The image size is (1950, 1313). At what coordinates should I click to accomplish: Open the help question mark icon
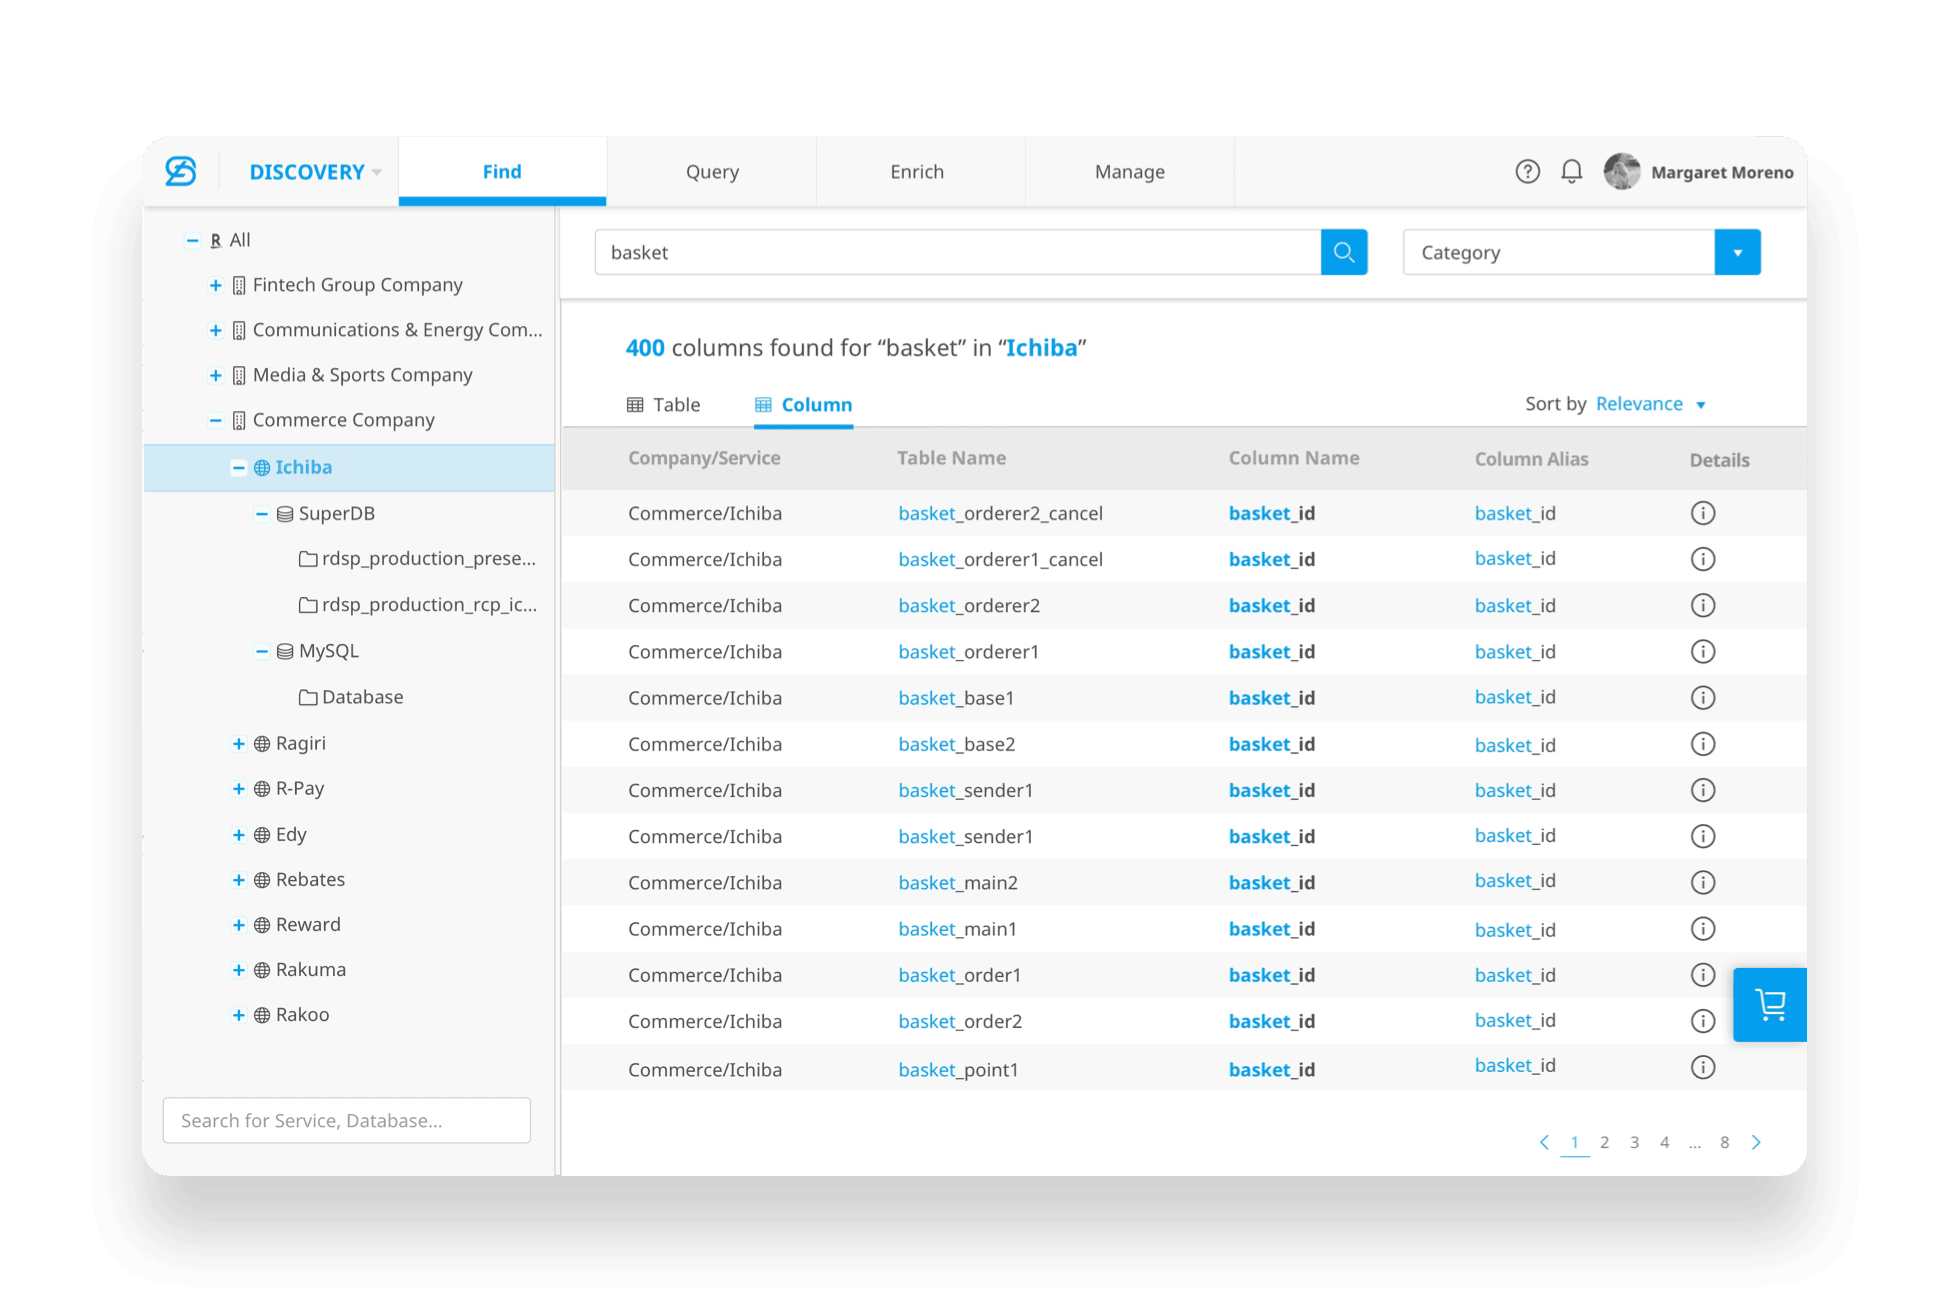pos(1527,171)
